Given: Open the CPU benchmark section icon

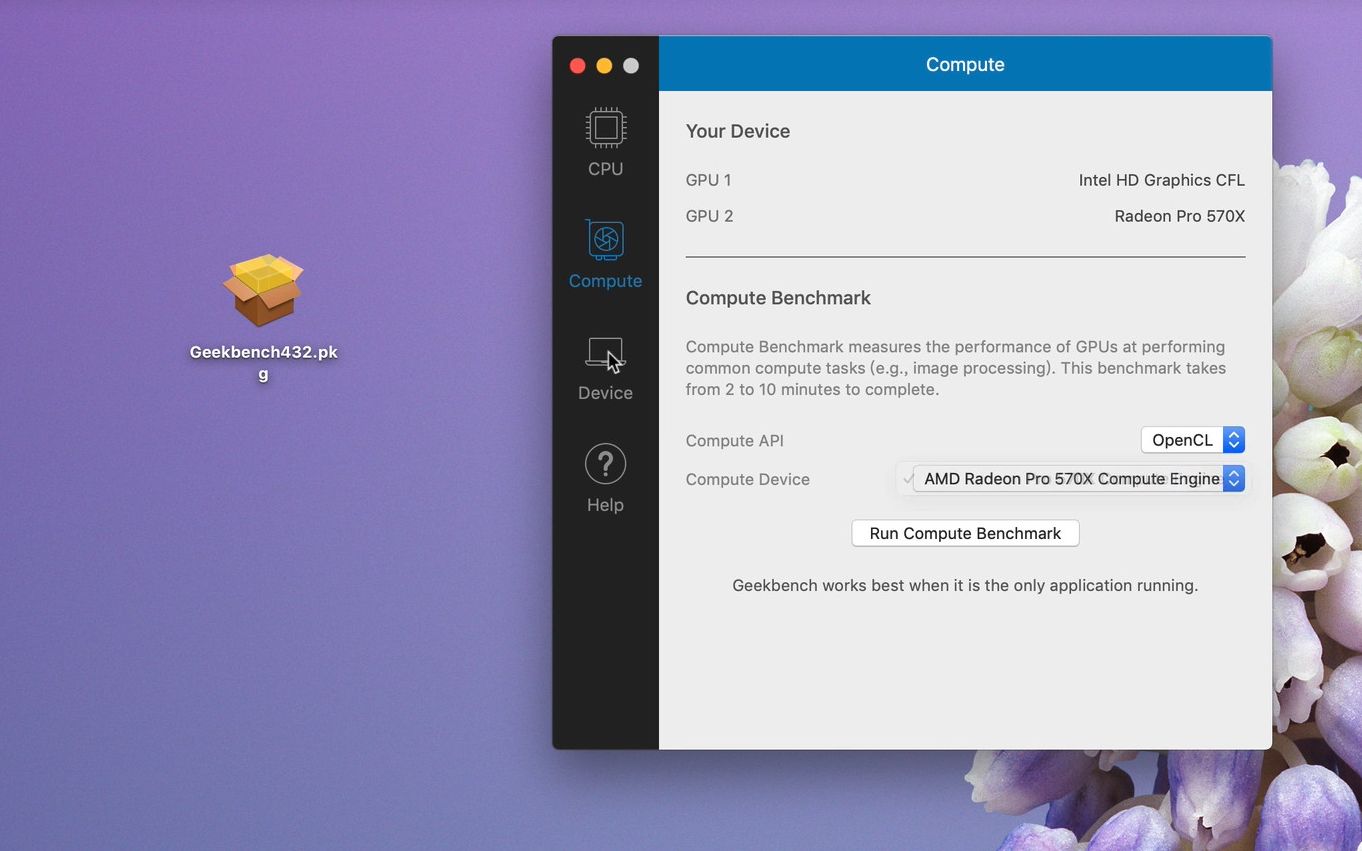Looking at the screenshot, I should click(605, 128).
